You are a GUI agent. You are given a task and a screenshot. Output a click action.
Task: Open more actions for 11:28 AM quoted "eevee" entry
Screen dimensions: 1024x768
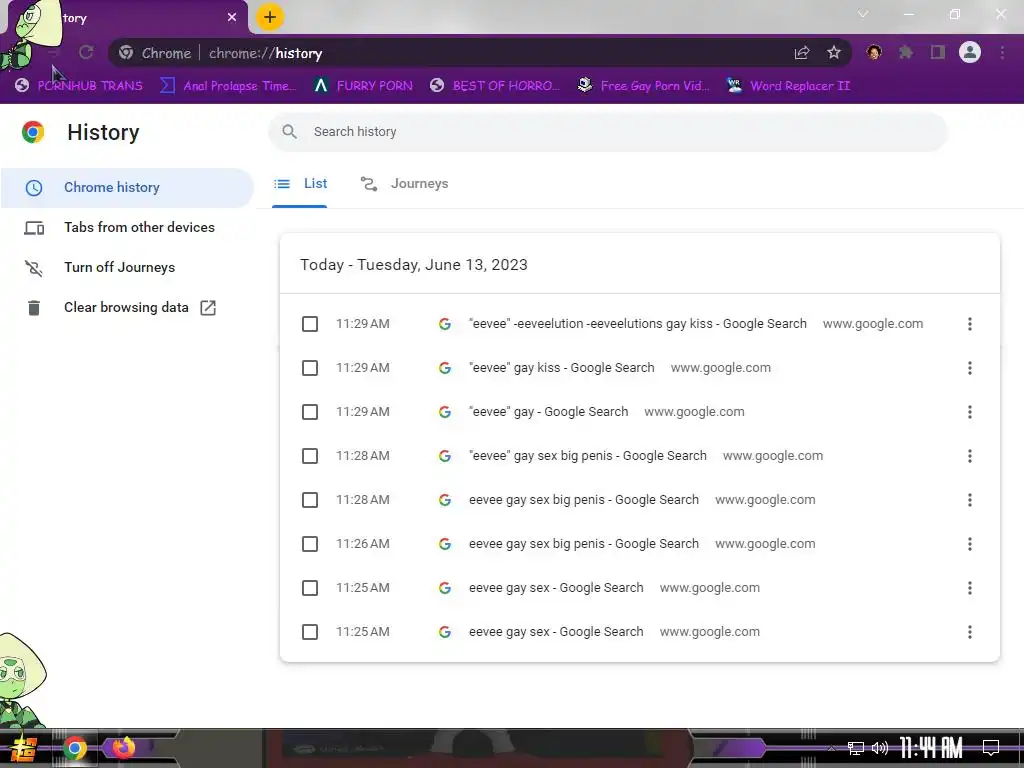(x=970, y=456)
